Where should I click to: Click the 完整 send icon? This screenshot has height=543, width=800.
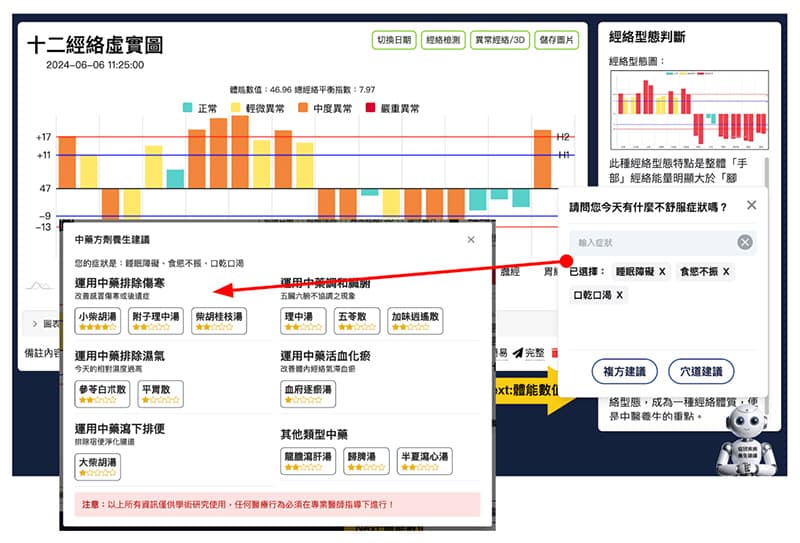[x=518, y=353]
